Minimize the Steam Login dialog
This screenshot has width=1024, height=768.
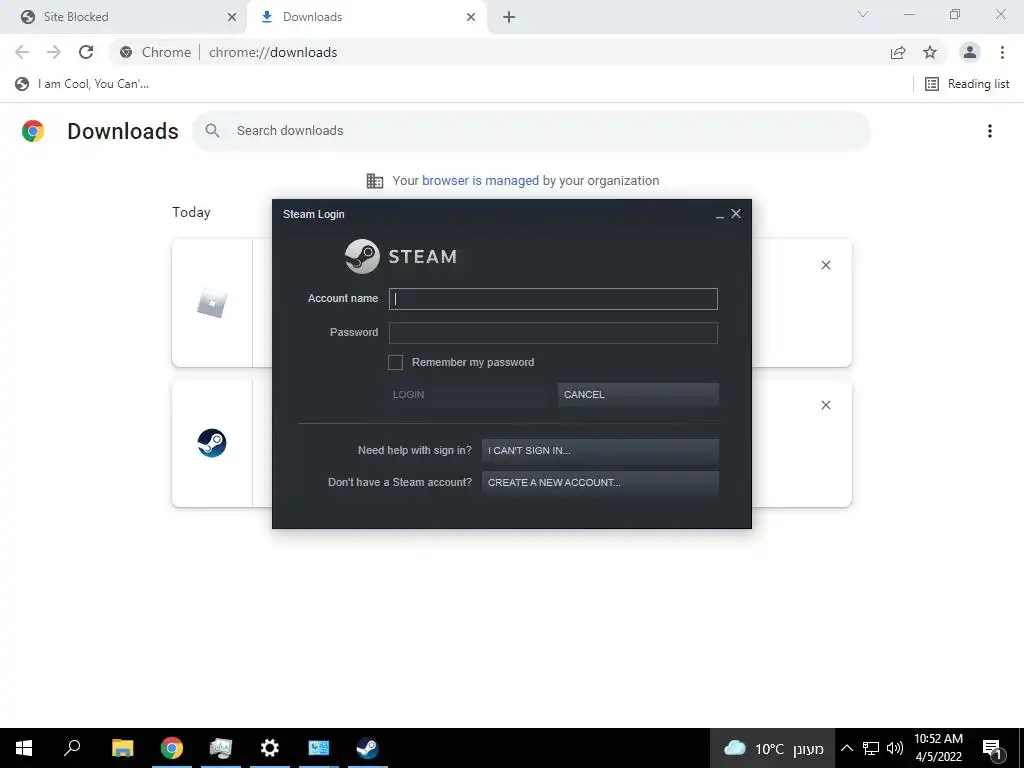click(x=720, y=214)
